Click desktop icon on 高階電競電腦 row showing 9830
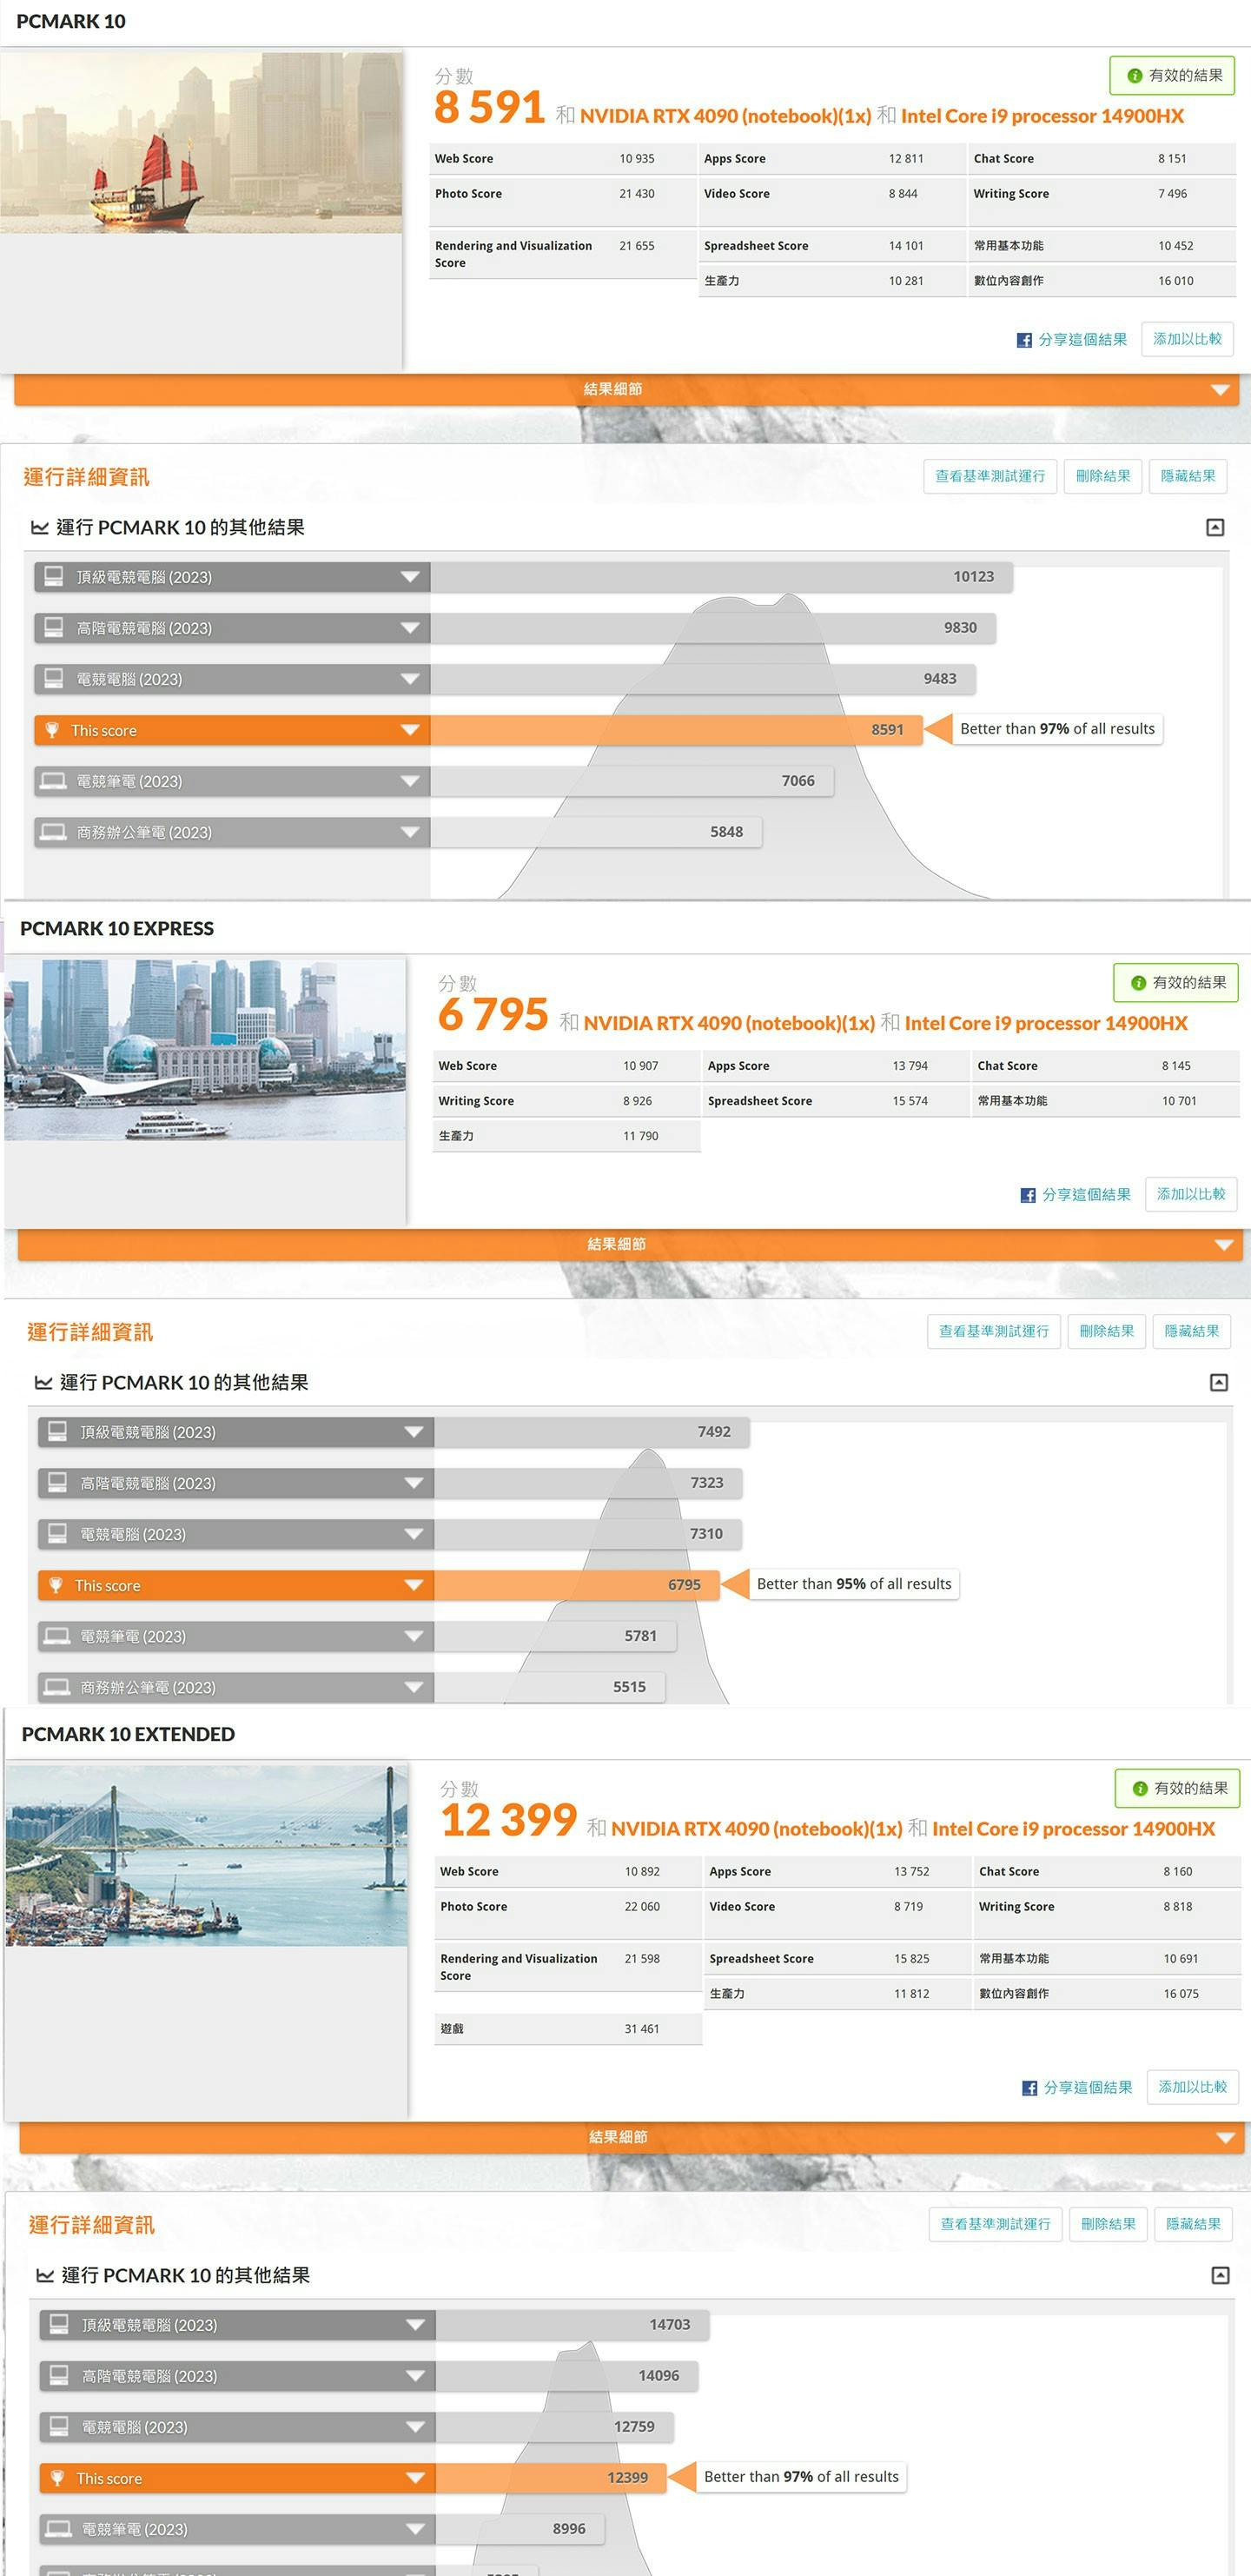 [54, 628]
